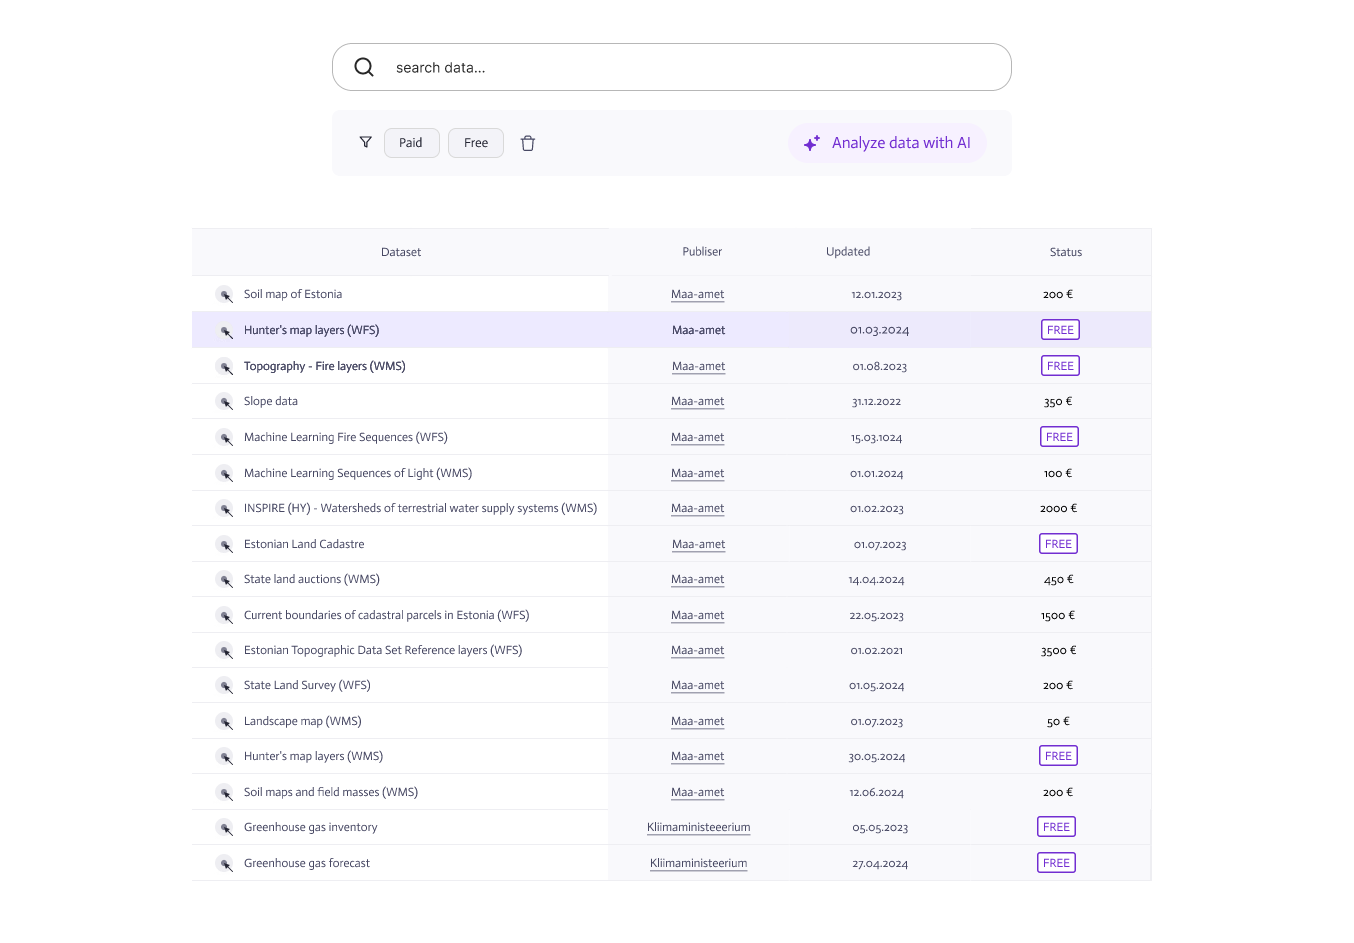1354x943 pixels.
Task: Click the icon next to Soil map of Estonia
Action: click(225, 294)
